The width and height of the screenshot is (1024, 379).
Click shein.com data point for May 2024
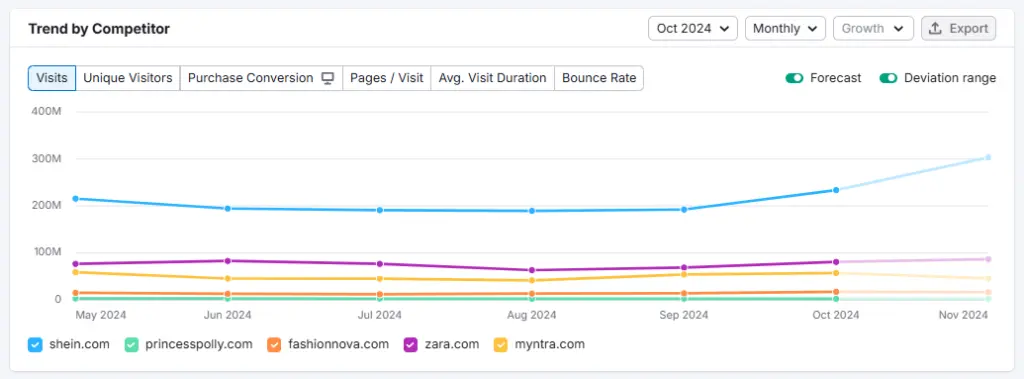(x=76, y=199)
